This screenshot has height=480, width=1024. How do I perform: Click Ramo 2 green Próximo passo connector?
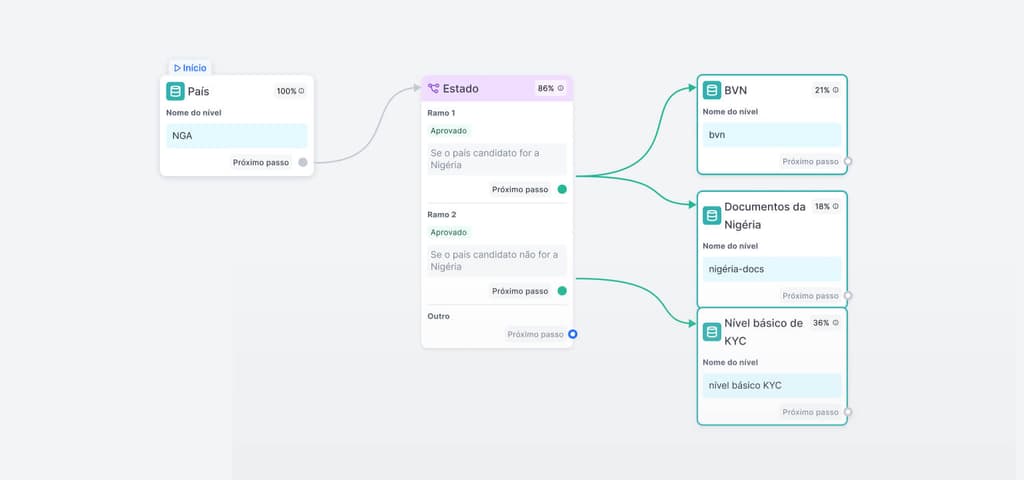click(562, 291)
